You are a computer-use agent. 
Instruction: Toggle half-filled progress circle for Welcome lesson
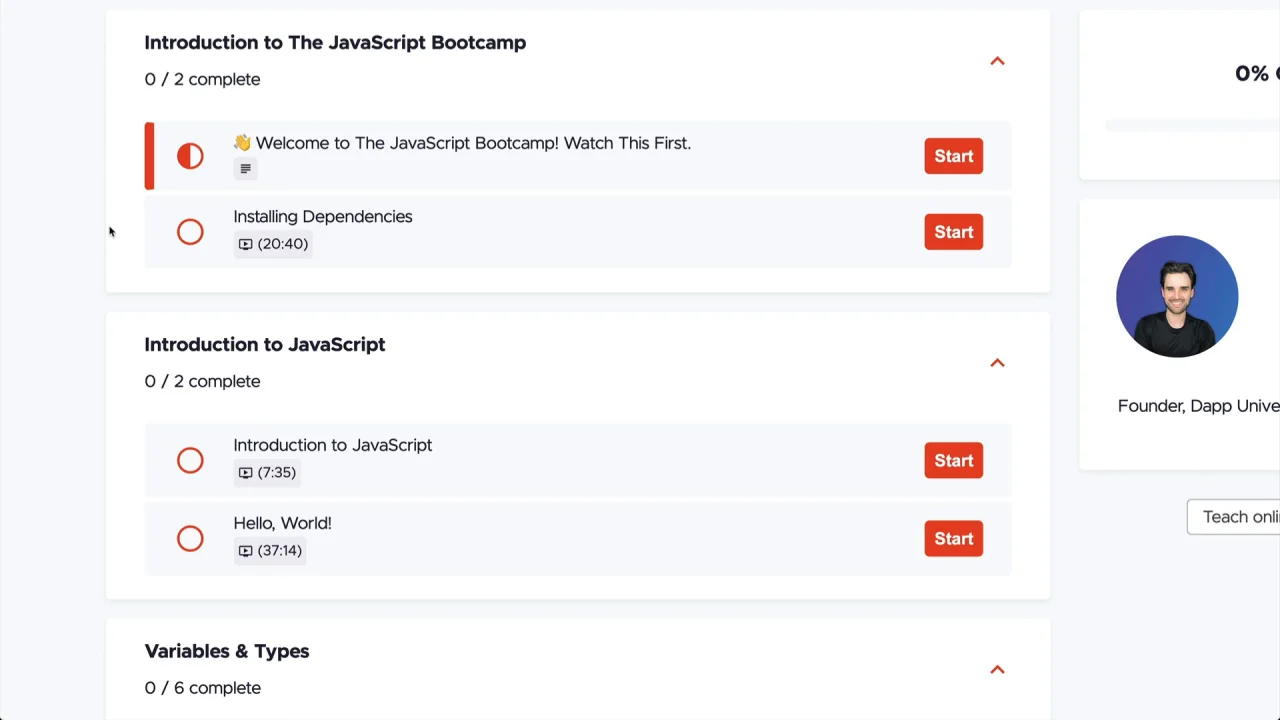pos(190,156)
